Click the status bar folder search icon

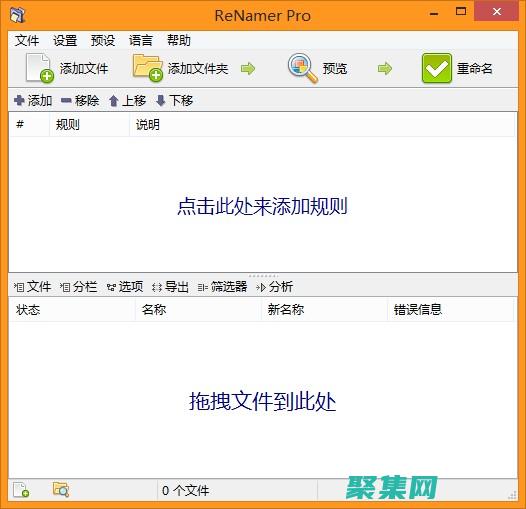pos(61,490)
